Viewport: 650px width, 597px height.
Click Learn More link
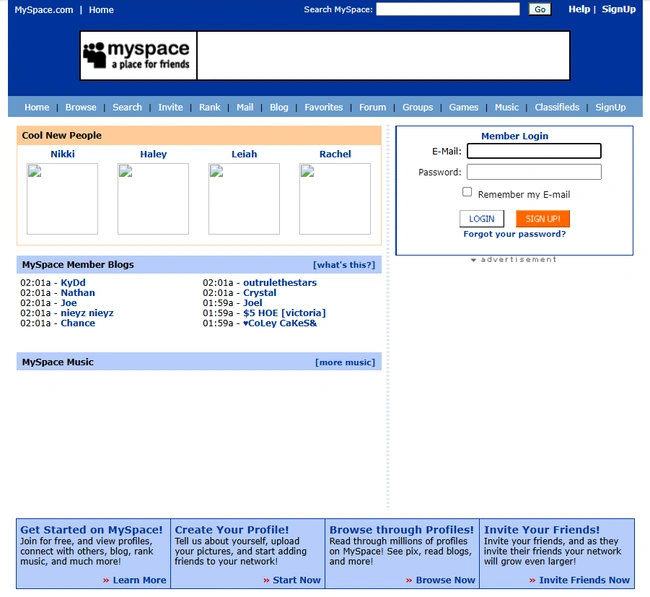click(139, 580)
